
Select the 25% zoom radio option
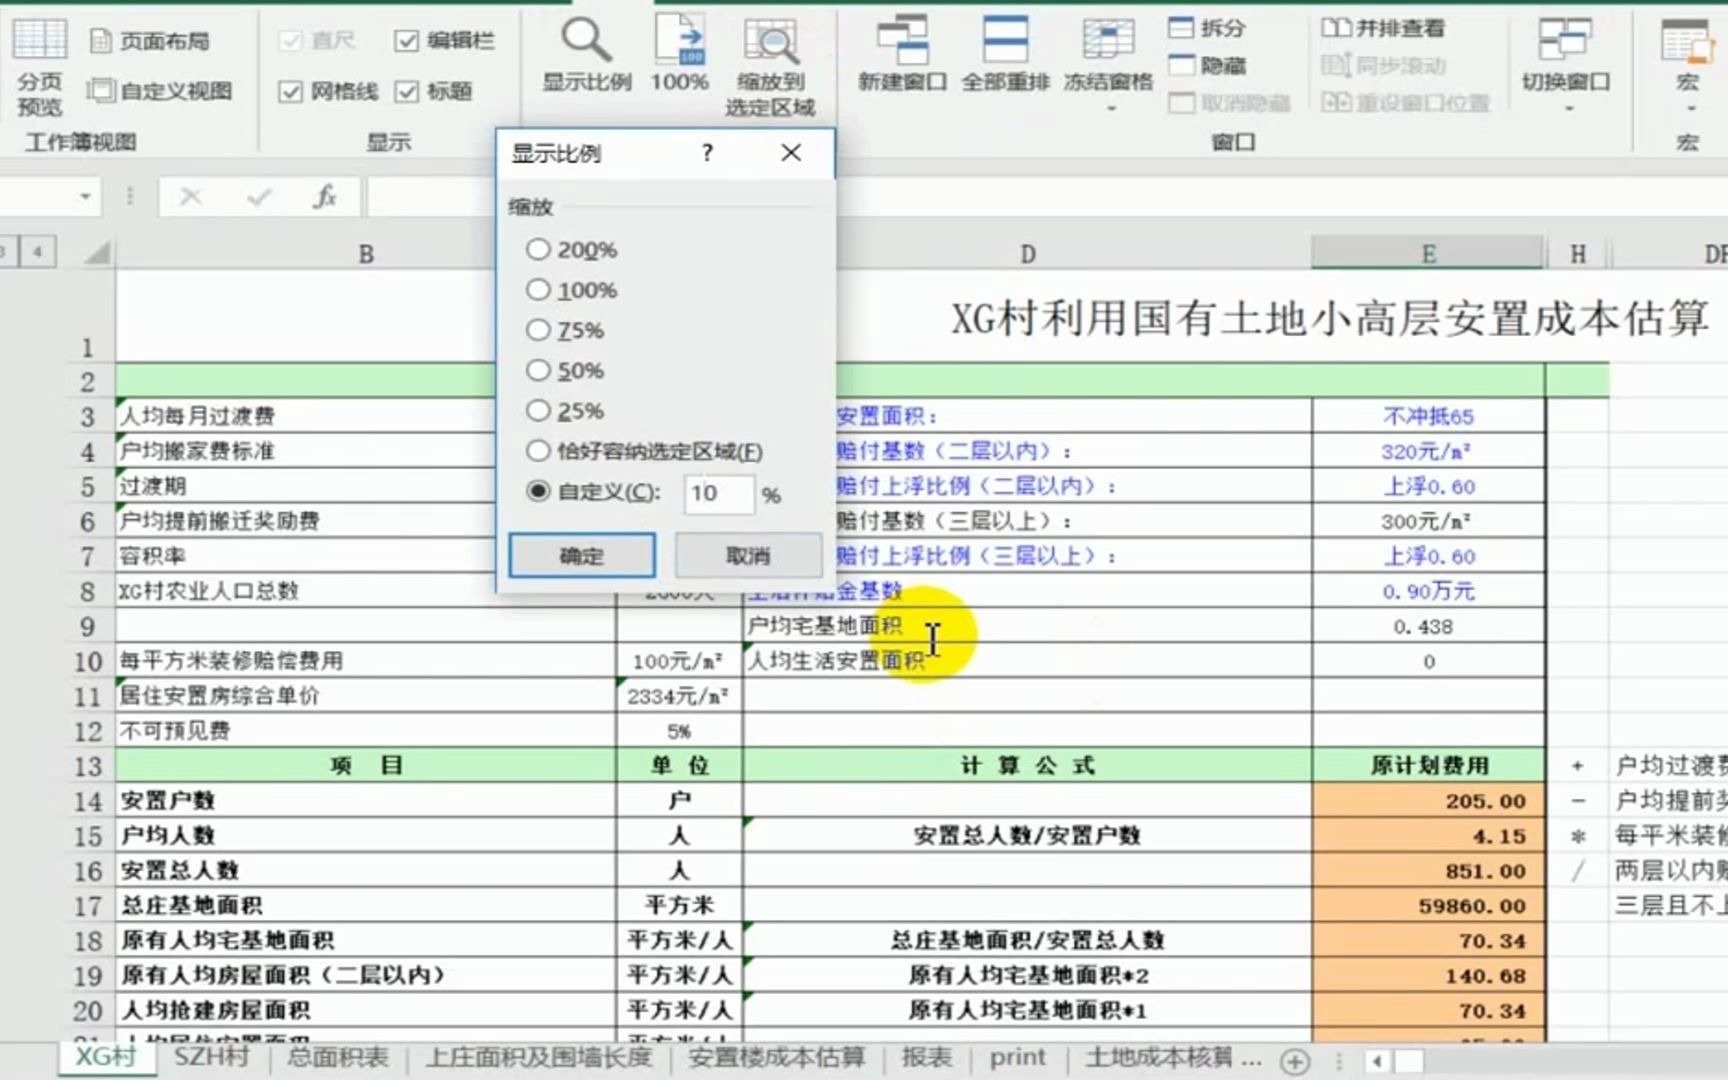tap(538, 410)
